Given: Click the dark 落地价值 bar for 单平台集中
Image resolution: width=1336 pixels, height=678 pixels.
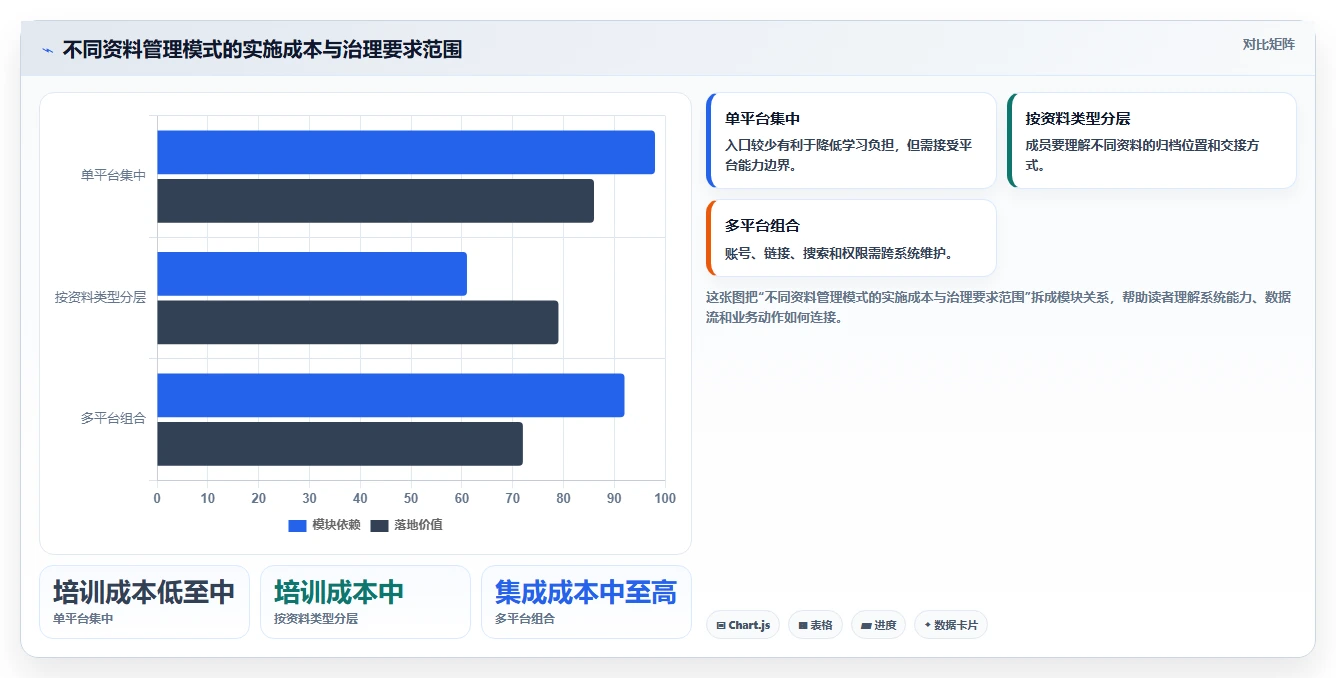Looking at the screenshot, I should [x=375, y=201].
